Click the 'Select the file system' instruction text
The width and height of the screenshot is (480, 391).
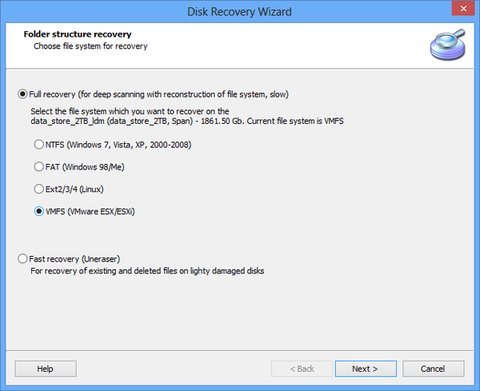[x=130, y=111]
